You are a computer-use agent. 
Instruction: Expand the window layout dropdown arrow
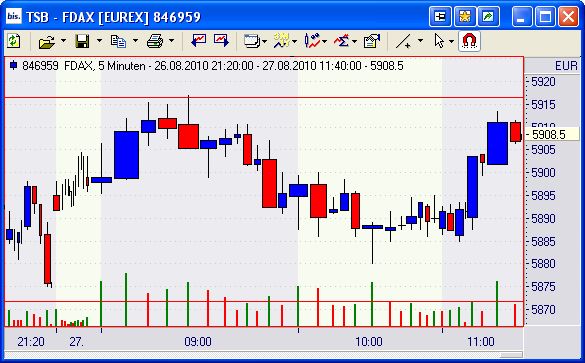[265, 41]
